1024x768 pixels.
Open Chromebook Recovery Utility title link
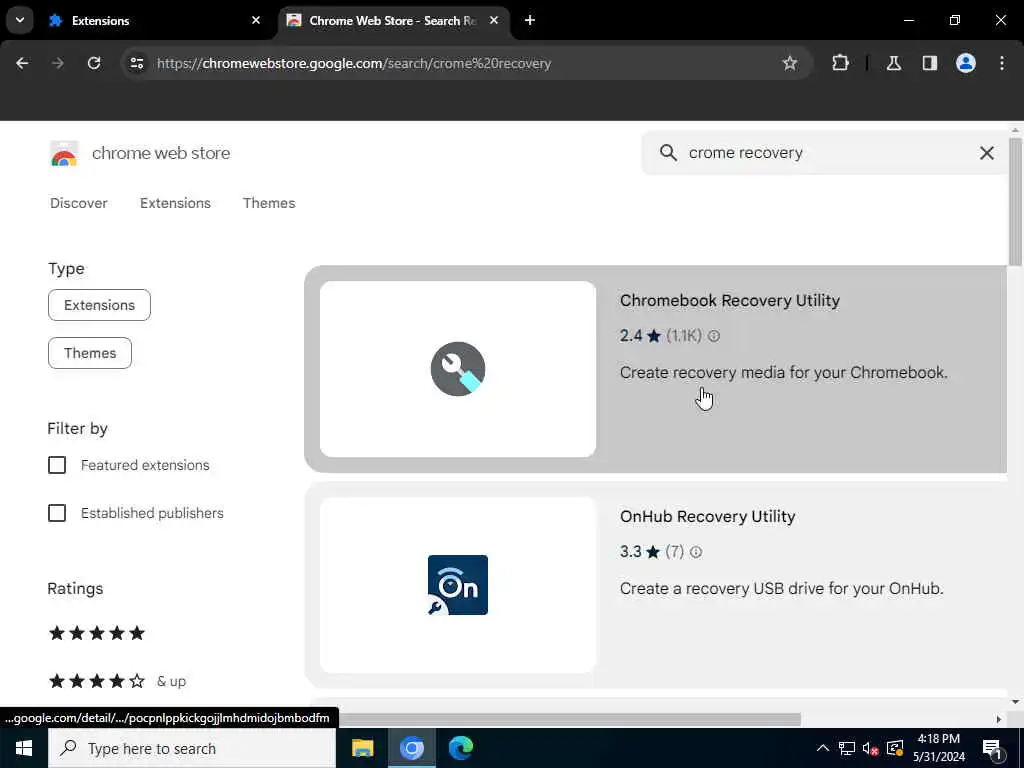(x=729, y=300)
